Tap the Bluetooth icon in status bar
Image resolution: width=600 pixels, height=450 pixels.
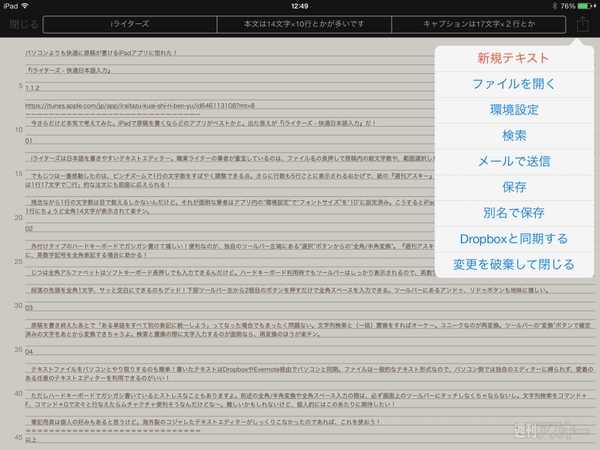pyautogui.click(x=554, y=6)
